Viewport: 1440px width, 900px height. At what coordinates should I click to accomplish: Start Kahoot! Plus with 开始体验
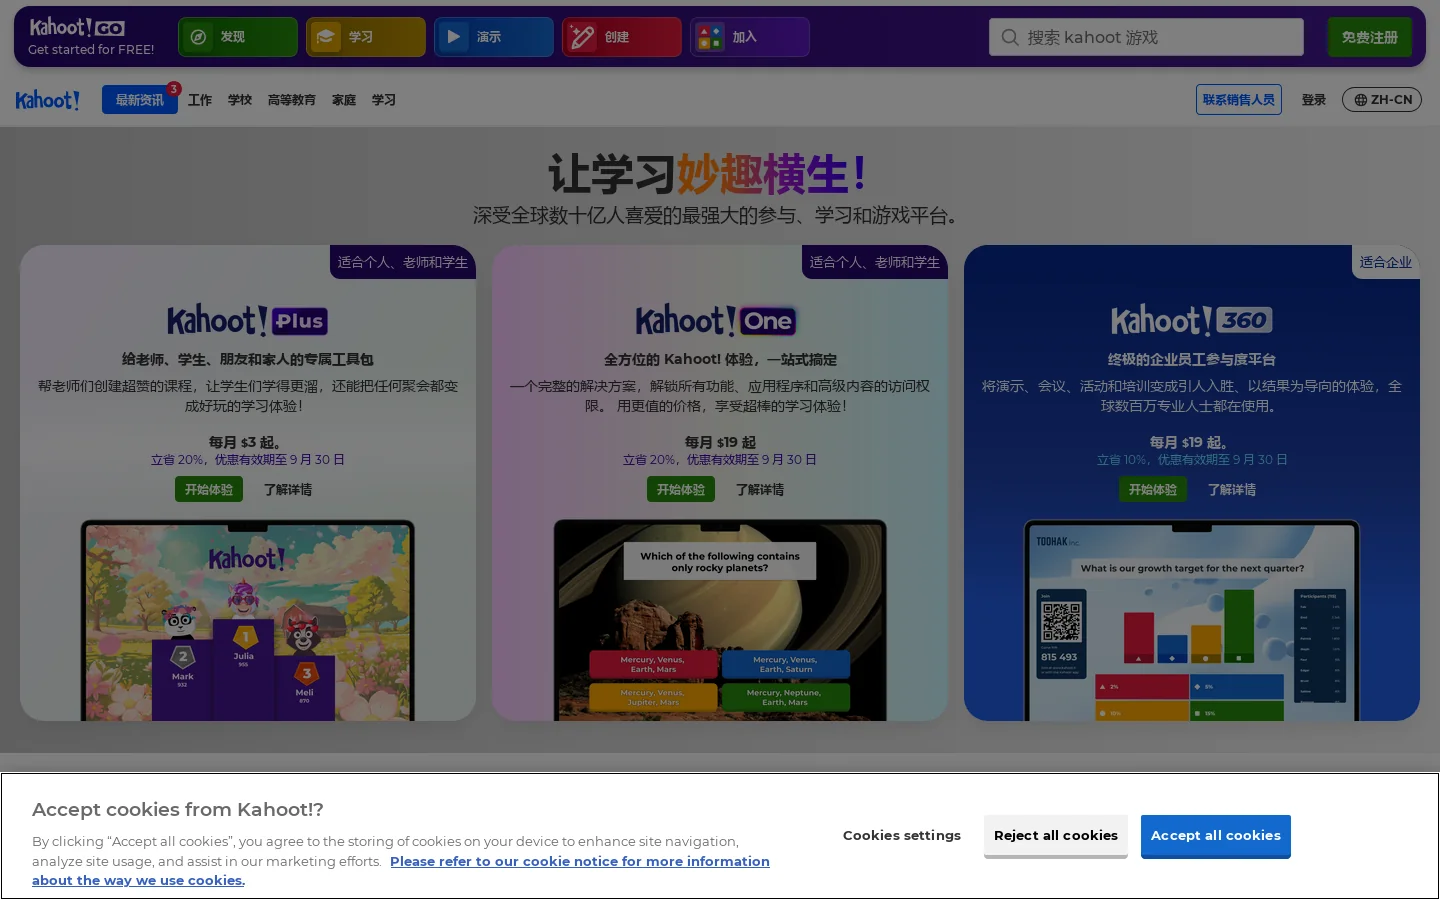click(209, 489)
